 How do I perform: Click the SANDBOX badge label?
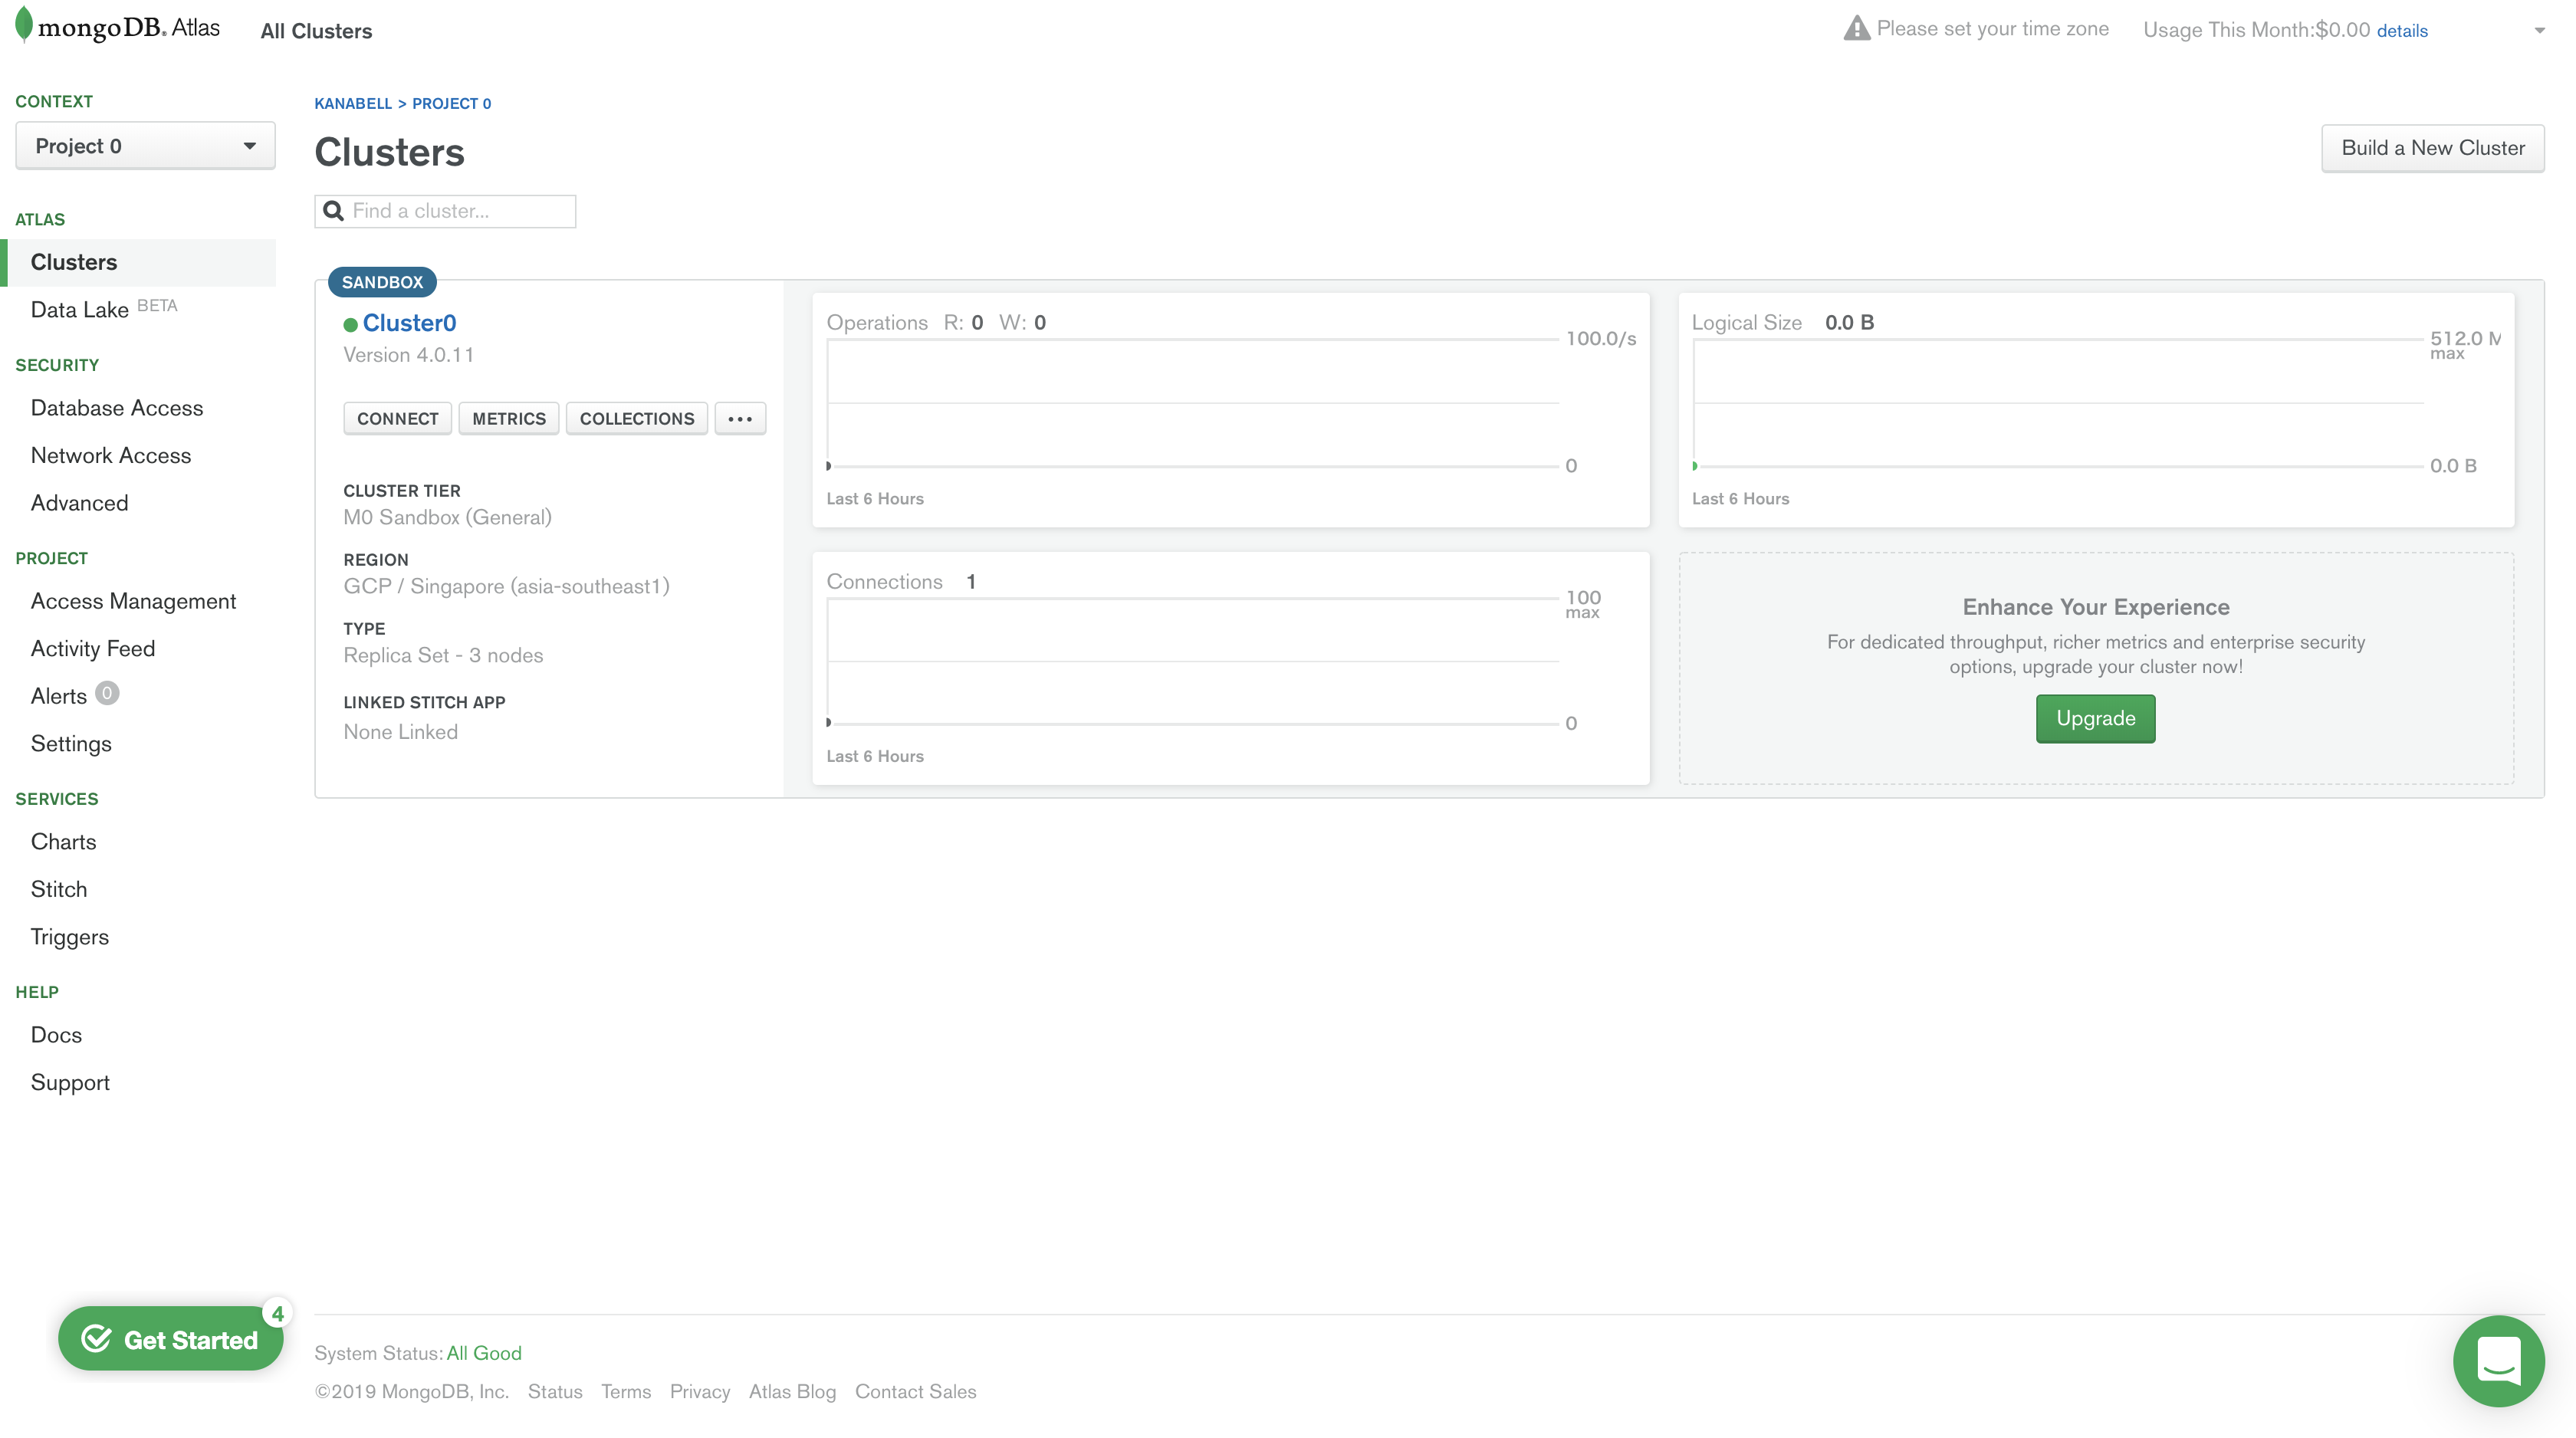tap(382, 282)
